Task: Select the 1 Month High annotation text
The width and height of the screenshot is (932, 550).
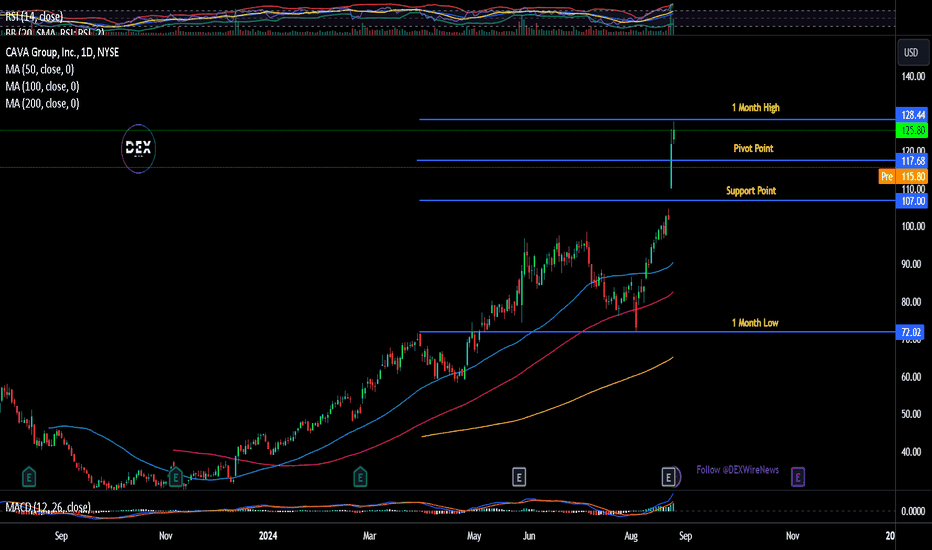Action: (755, 108)
